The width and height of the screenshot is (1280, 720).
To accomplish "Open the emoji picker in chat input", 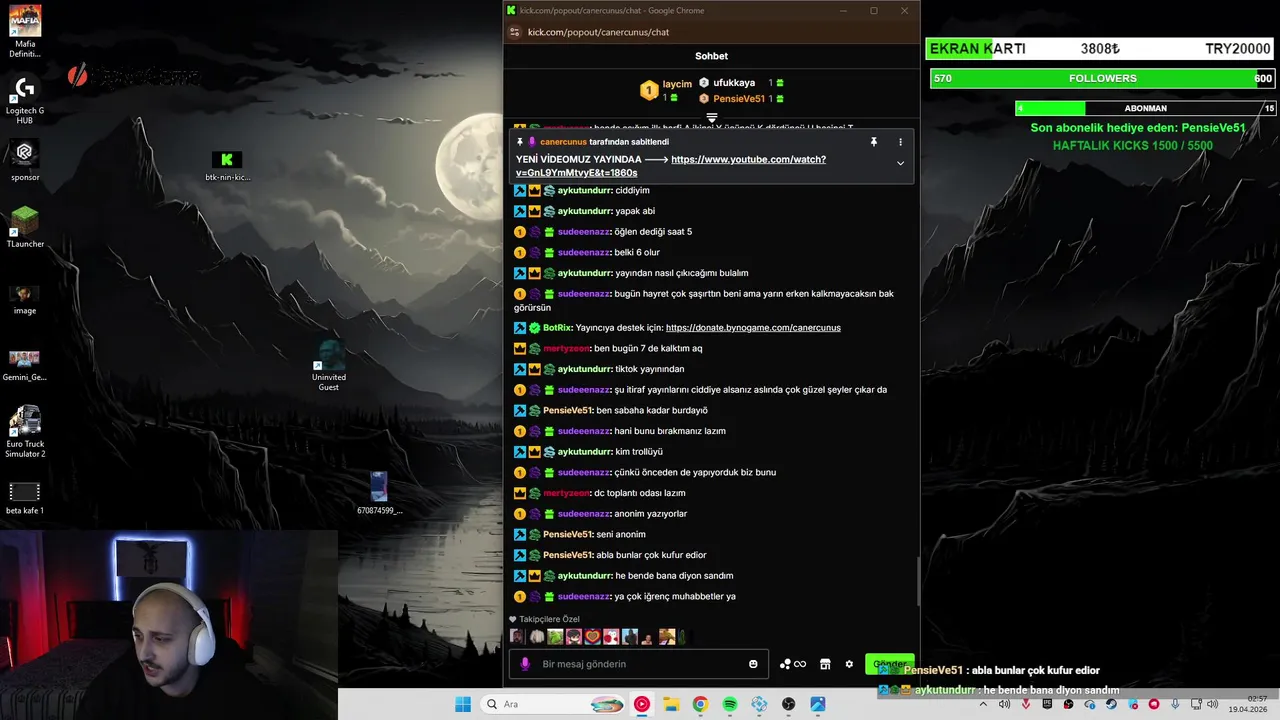I will click(753, 664).
